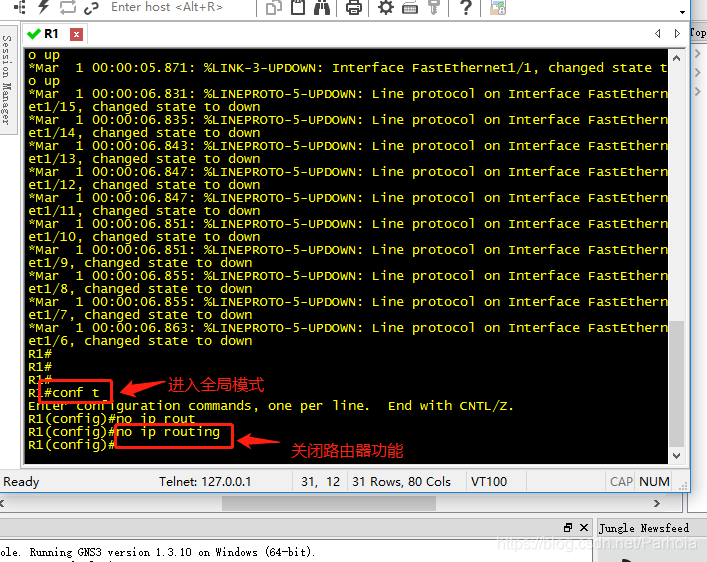Viewport: 707px width, 562px height.
Task: Click the tab scroll left arrow
Action: 658,33
